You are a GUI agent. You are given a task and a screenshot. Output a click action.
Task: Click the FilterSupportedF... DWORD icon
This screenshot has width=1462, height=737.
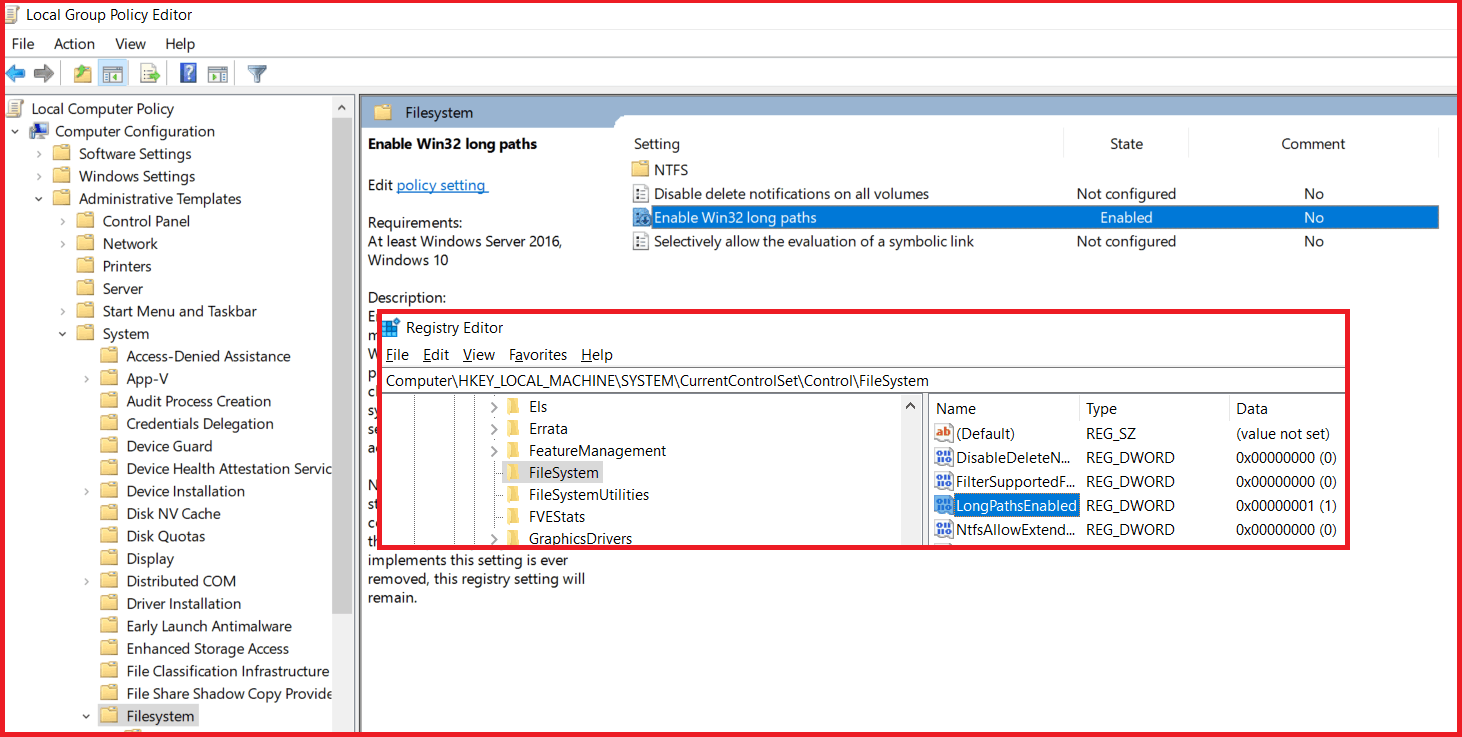click(x=944, y=481)
